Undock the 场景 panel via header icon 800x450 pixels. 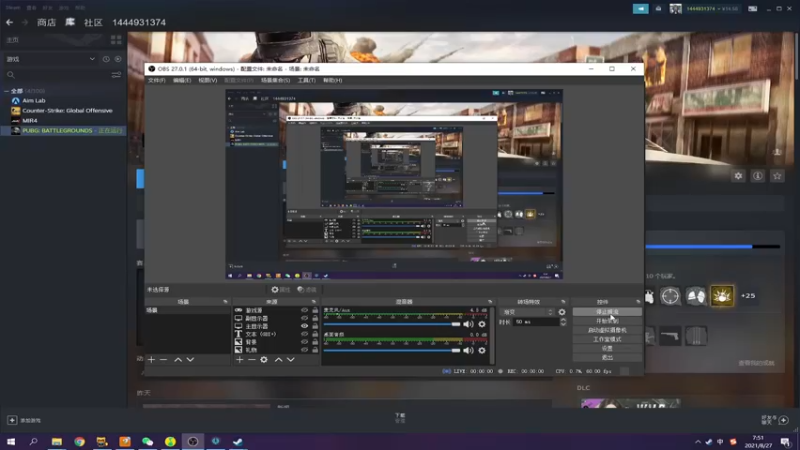[226, 302]
